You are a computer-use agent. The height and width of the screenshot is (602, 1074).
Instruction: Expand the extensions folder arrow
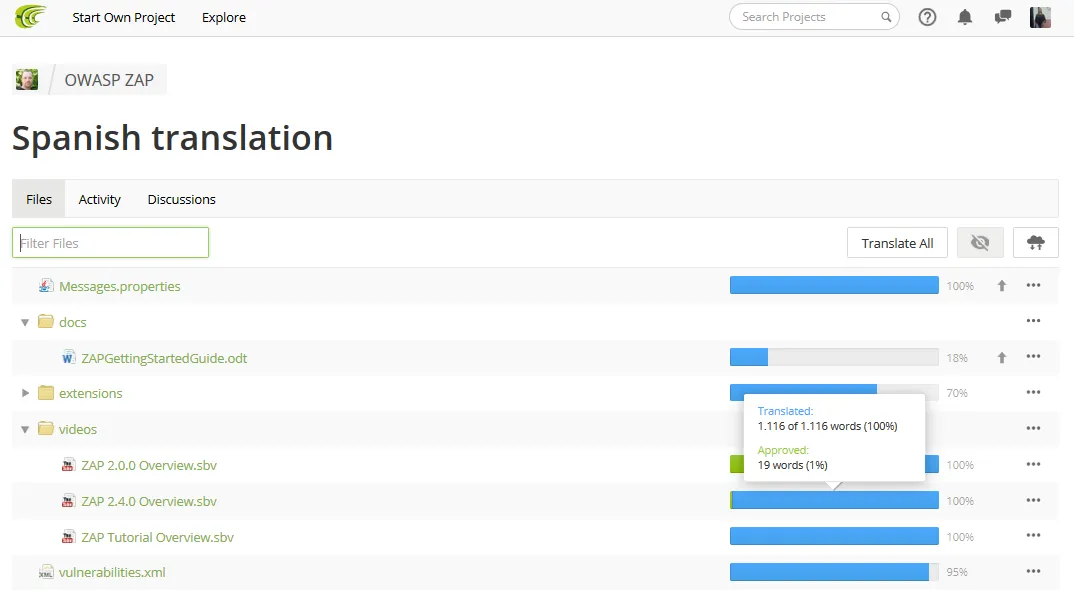pyautogui.click(x=25, y=392)
